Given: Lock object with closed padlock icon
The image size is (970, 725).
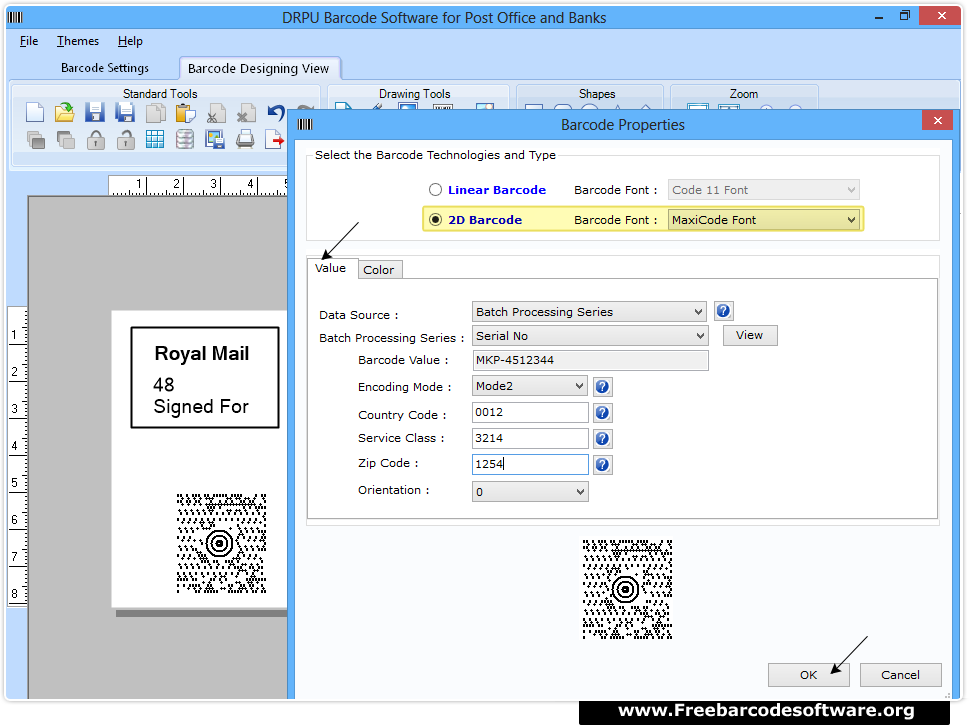Looking at the screenshot, I should pos(95,140).
